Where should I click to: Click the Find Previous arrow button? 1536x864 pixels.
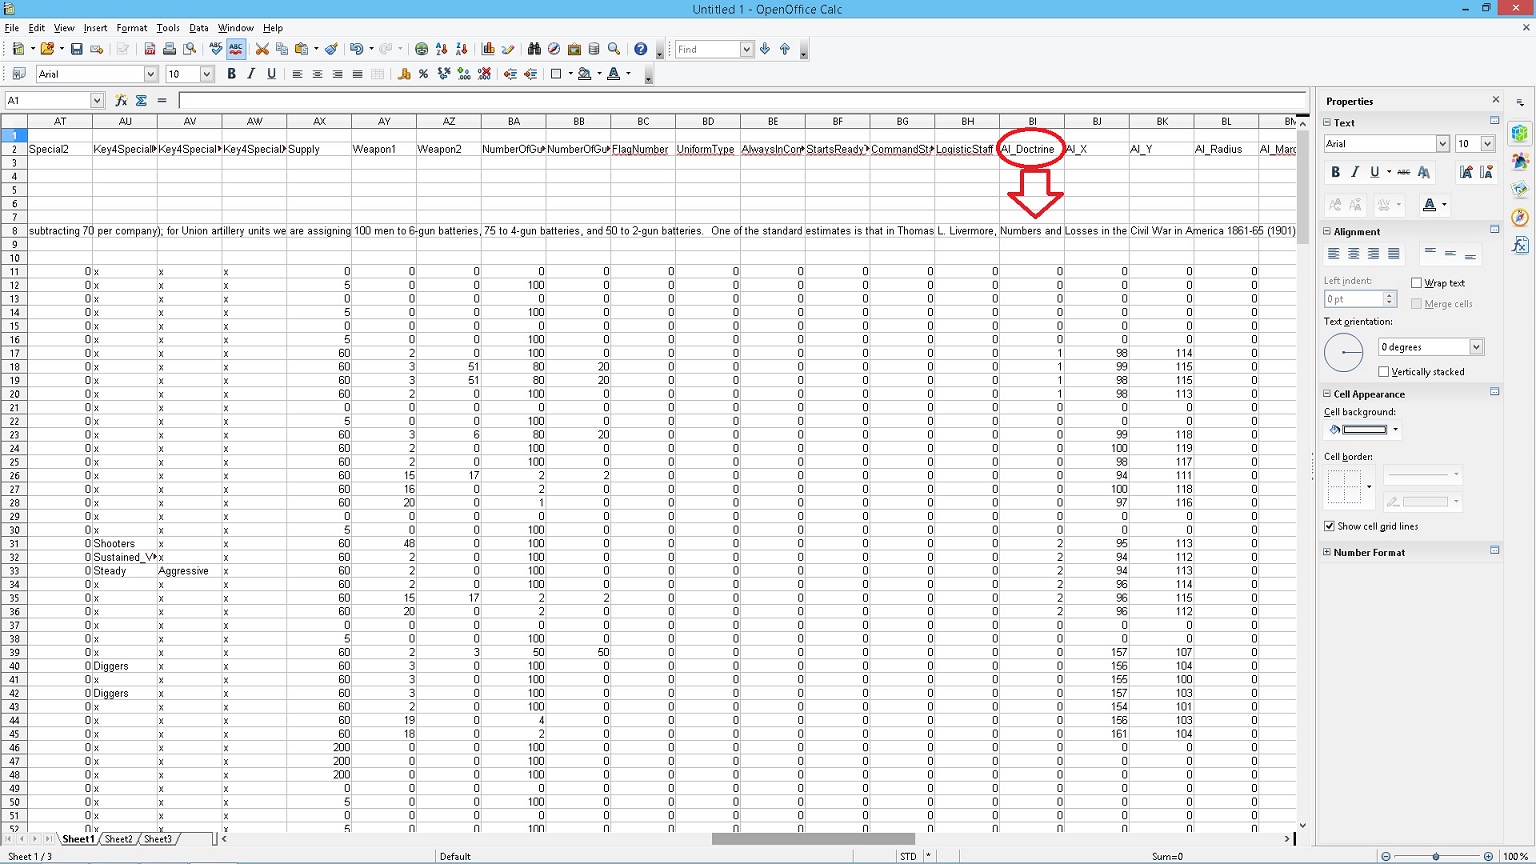click(785, 49)
